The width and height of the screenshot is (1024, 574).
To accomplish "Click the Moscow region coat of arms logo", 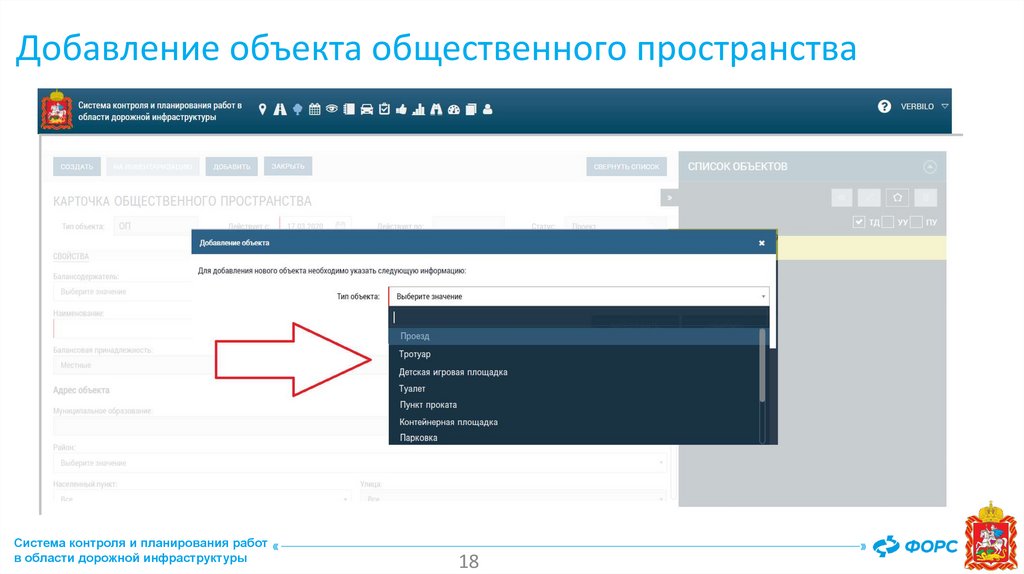I will pos(57,111).
